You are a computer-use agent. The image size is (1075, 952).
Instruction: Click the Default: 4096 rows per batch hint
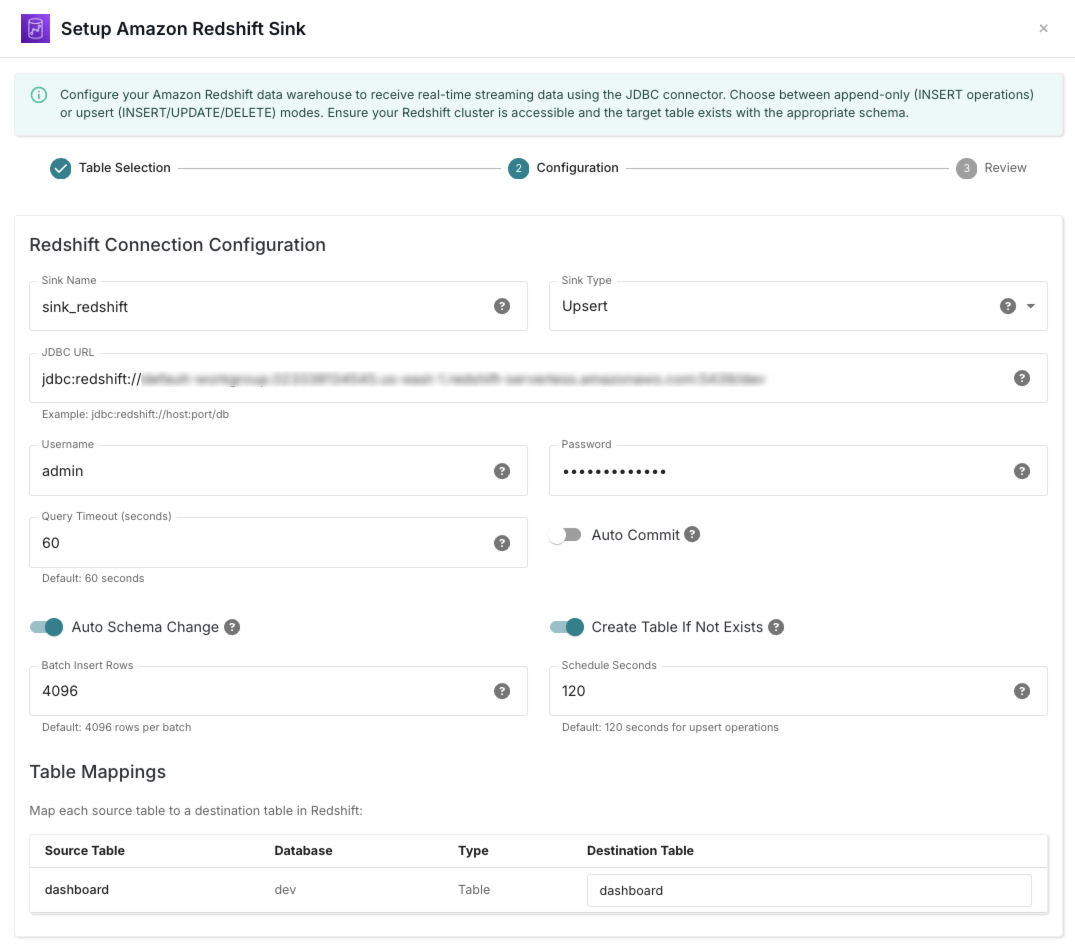(x=117, y=727)
